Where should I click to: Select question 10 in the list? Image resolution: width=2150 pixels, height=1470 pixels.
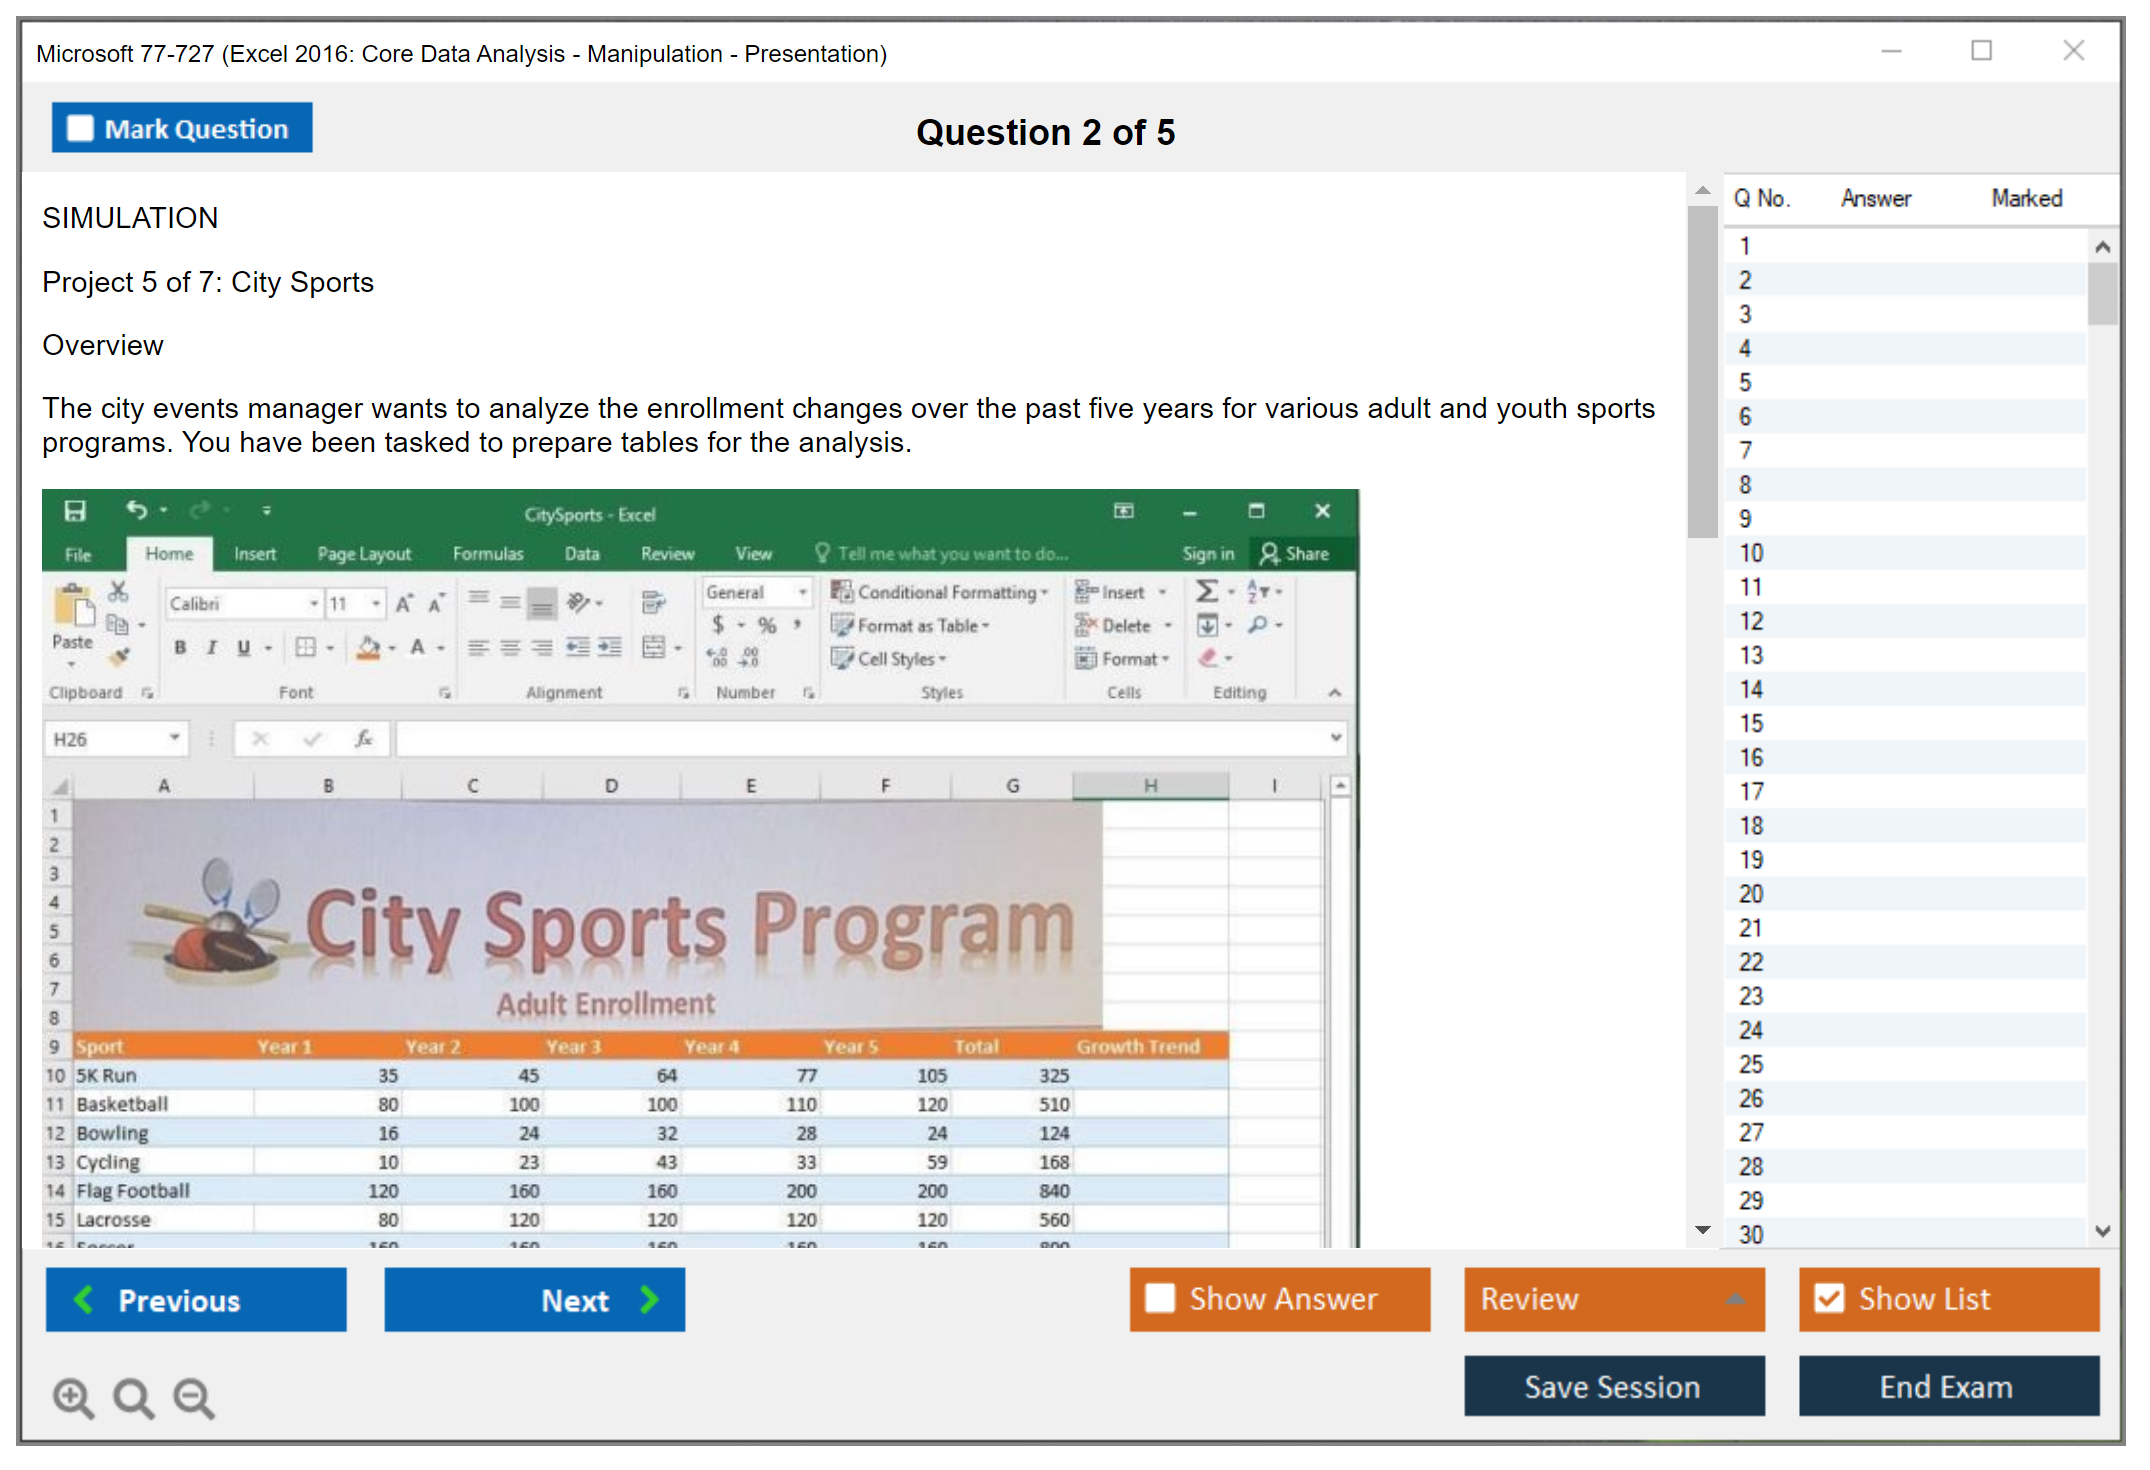coord(1751,553)
